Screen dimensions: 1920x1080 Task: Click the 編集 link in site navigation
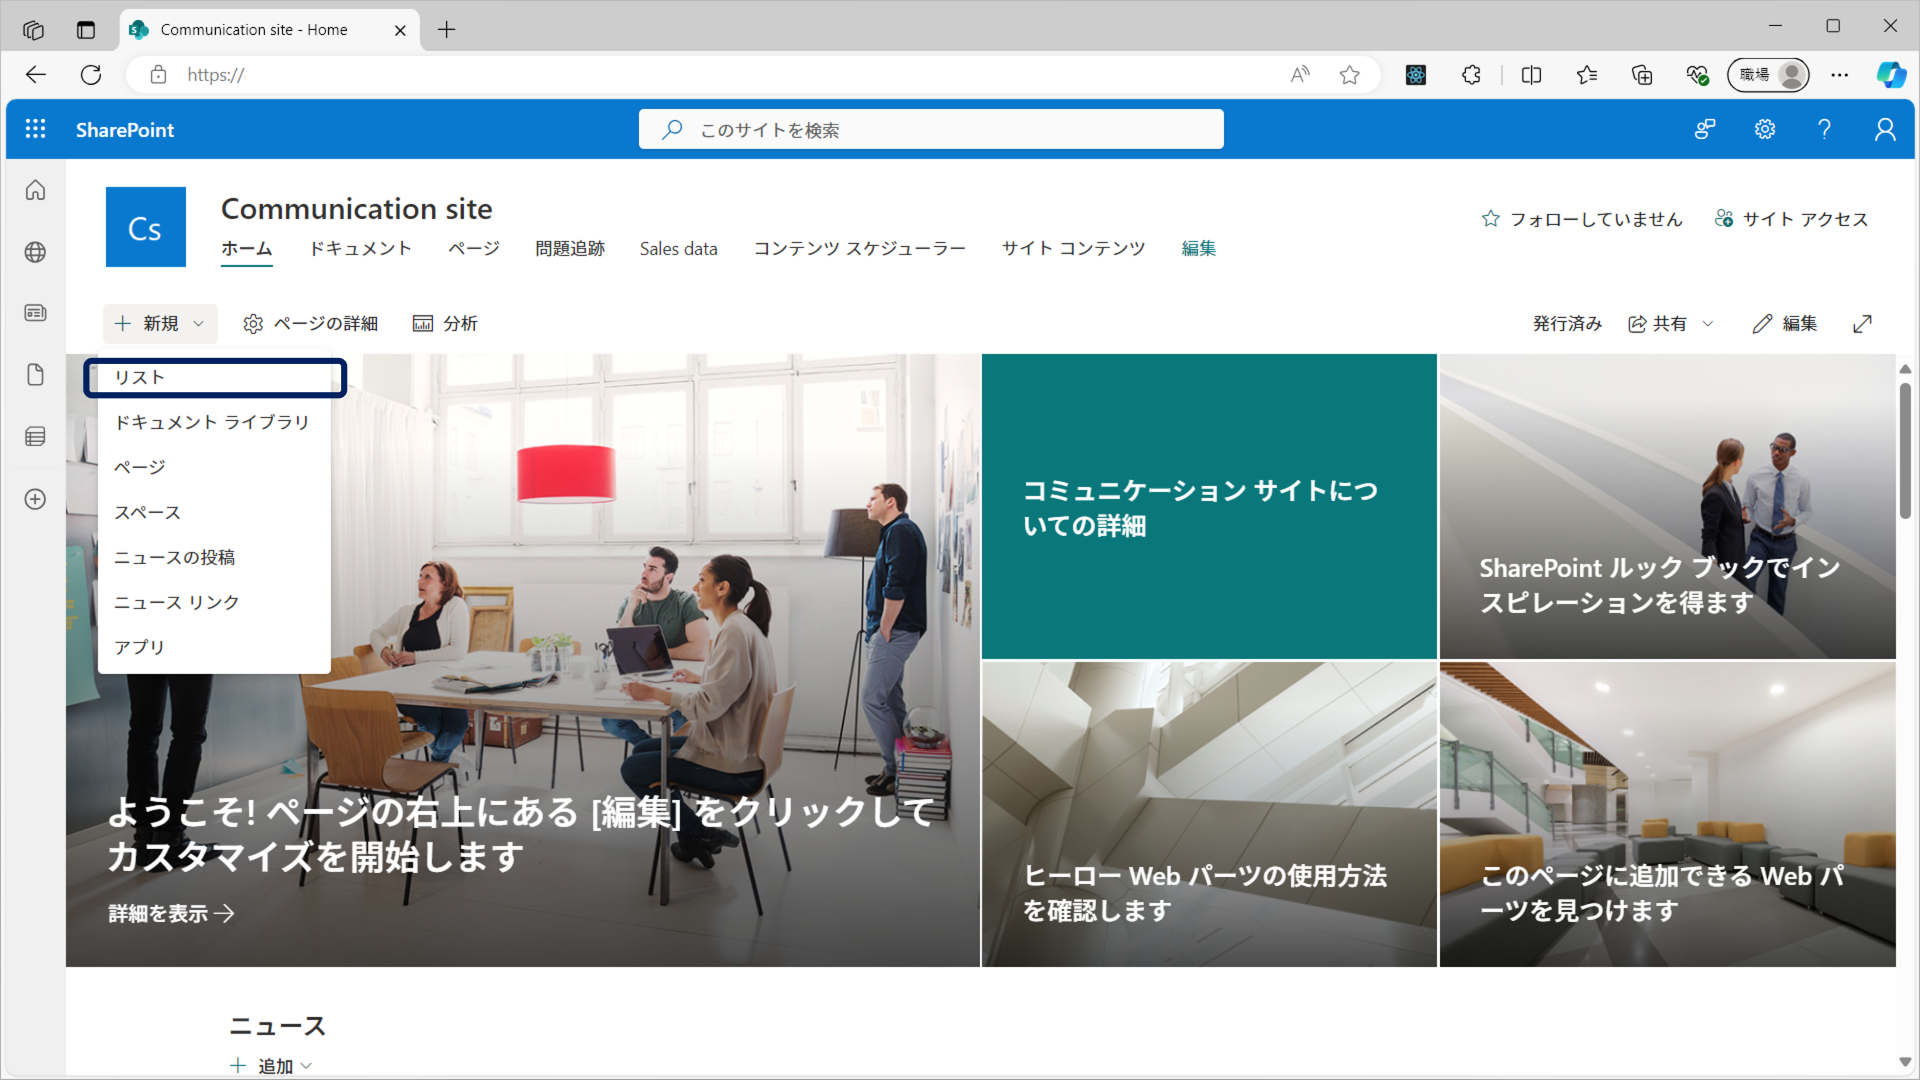click(1199, 248)
